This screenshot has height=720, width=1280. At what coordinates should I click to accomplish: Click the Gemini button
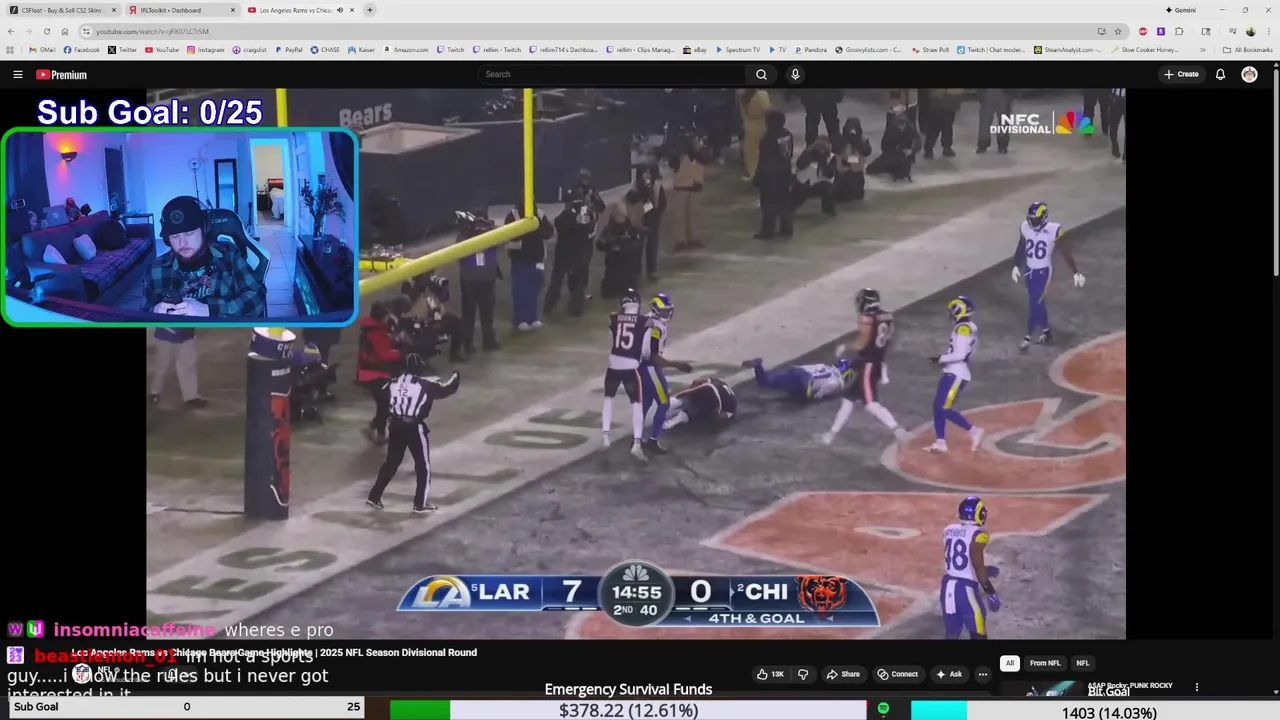click(1181, 10)
